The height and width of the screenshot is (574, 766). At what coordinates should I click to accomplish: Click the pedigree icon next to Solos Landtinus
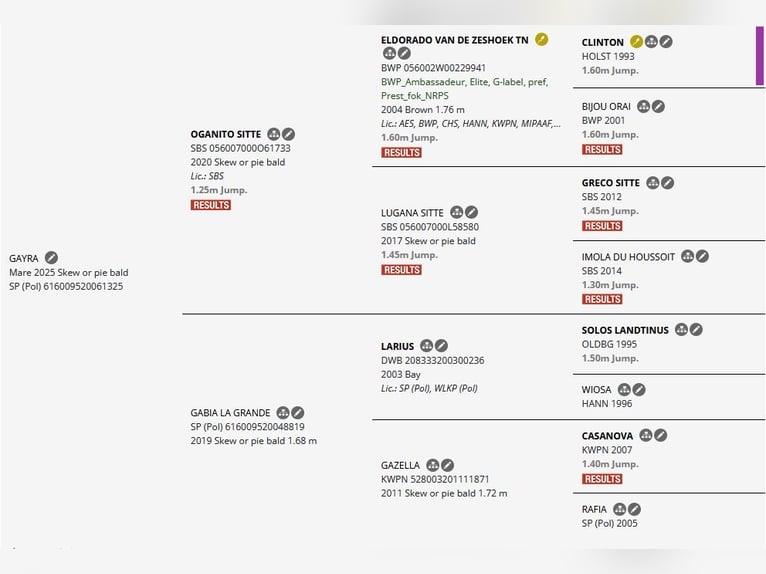pos(681,330)
